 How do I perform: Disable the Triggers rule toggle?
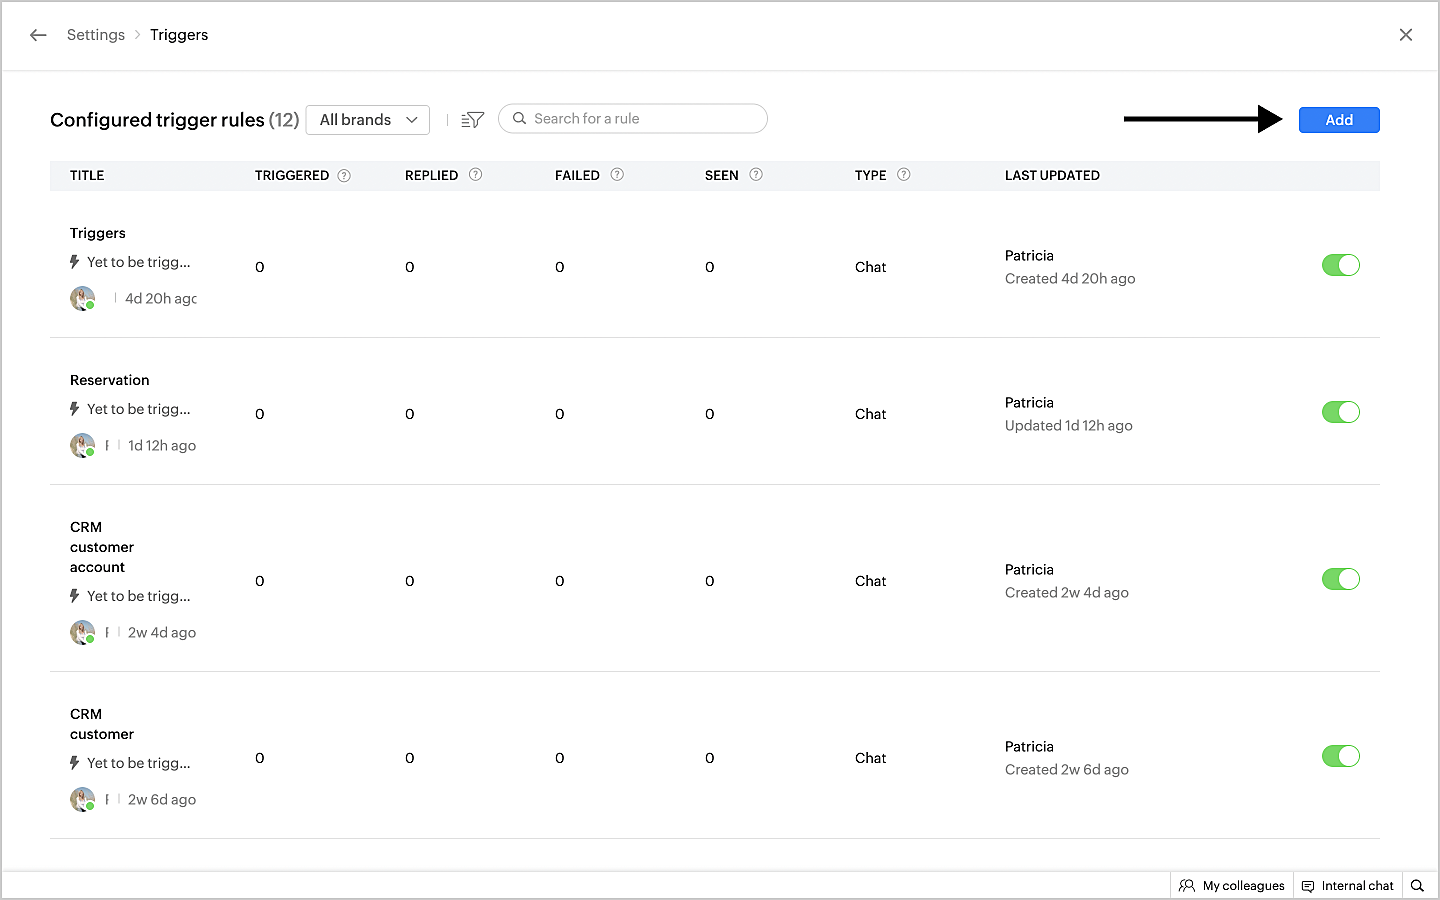pyautogui.click(x=1340, y=265)
